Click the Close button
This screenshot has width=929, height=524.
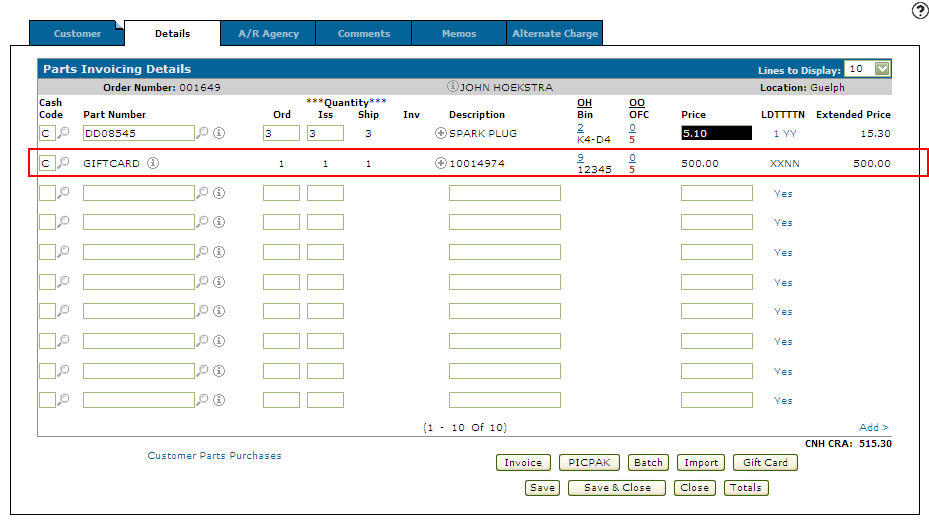pos(694,487)
